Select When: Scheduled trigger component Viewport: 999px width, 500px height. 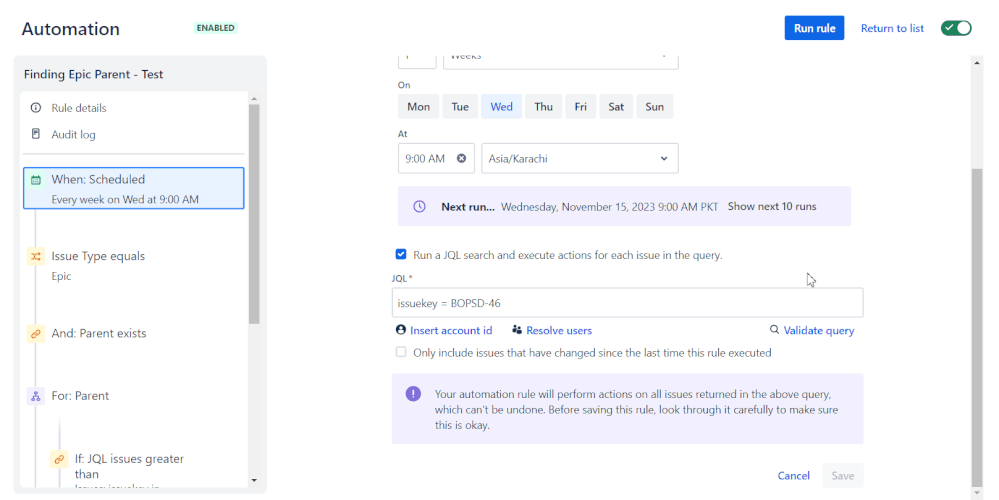134,189
